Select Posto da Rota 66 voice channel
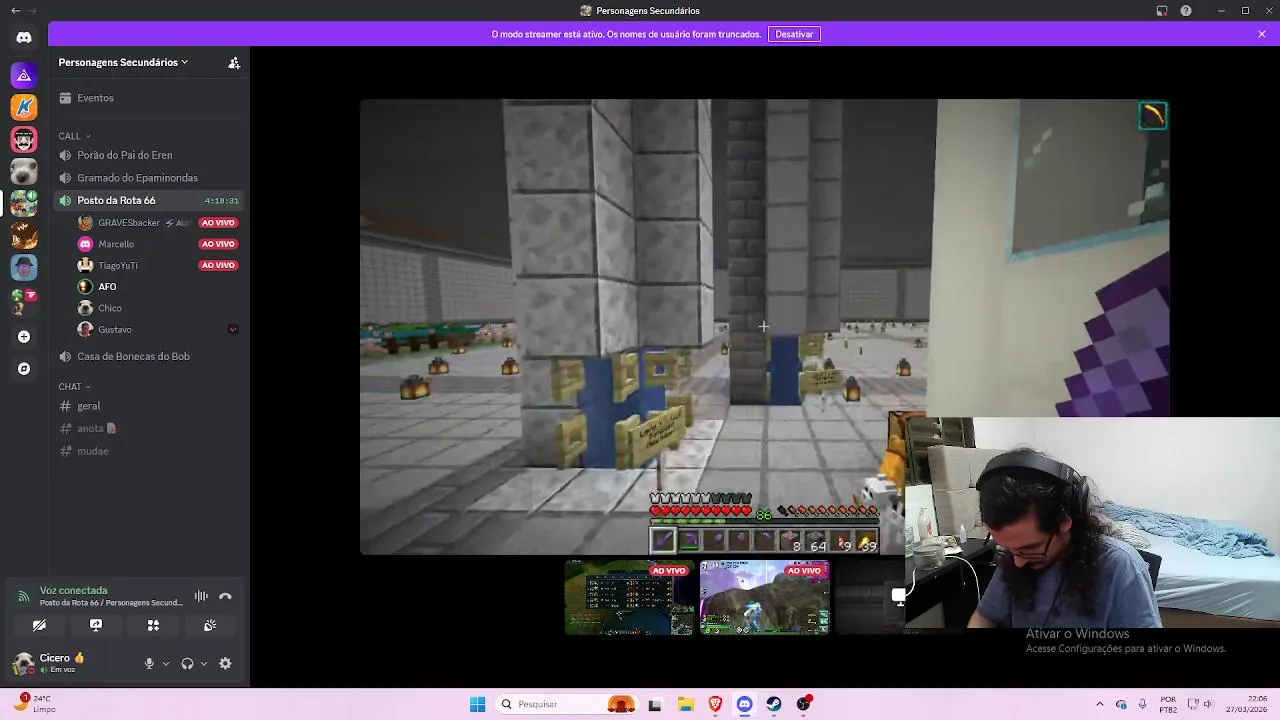This screenshot has width=1280, height=720. coord(149,200)
